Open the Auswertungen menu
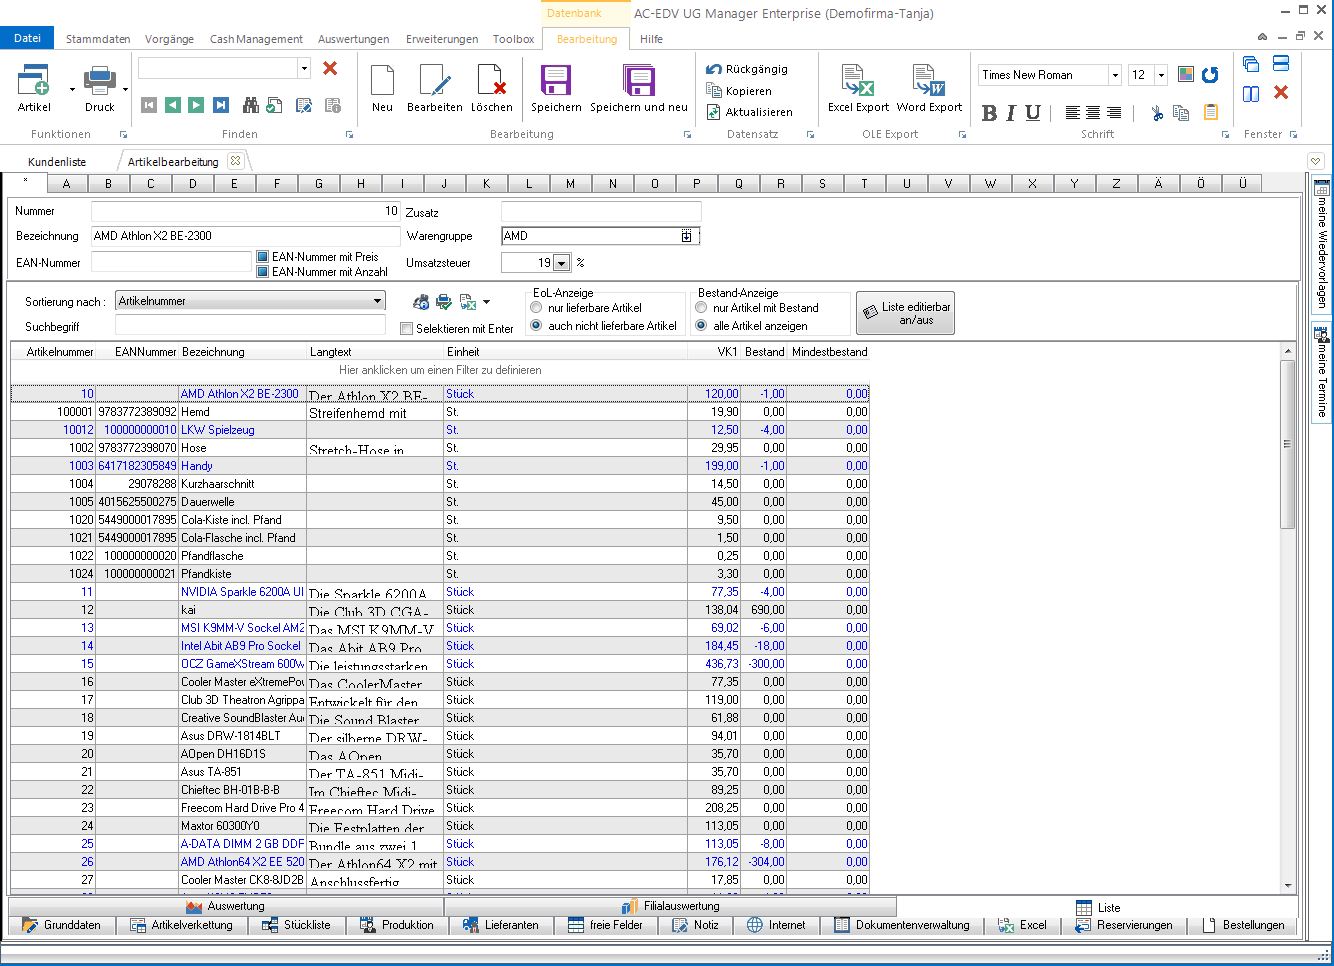The height and width of the screenshot is (966, 1334). [353, 39]
